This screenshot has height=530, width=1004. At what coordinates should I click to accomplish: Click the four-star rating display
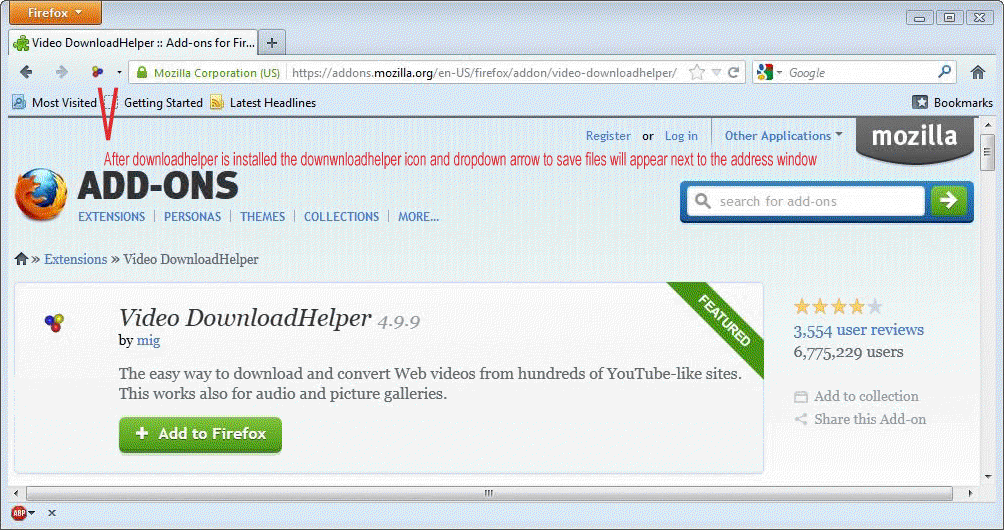[838, 306]
